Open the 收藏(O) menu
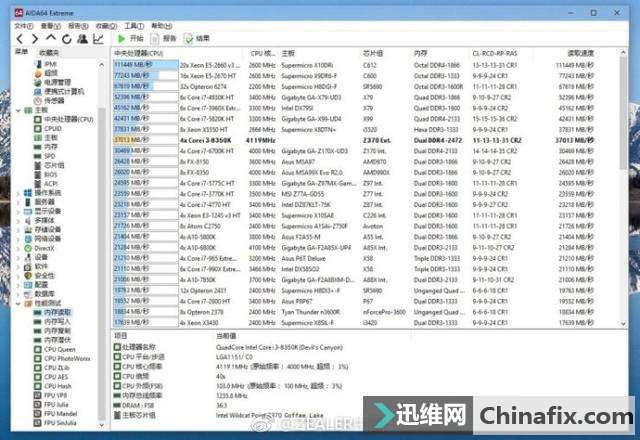The height and width of the screenshot is (440, 640). (106, 26)
